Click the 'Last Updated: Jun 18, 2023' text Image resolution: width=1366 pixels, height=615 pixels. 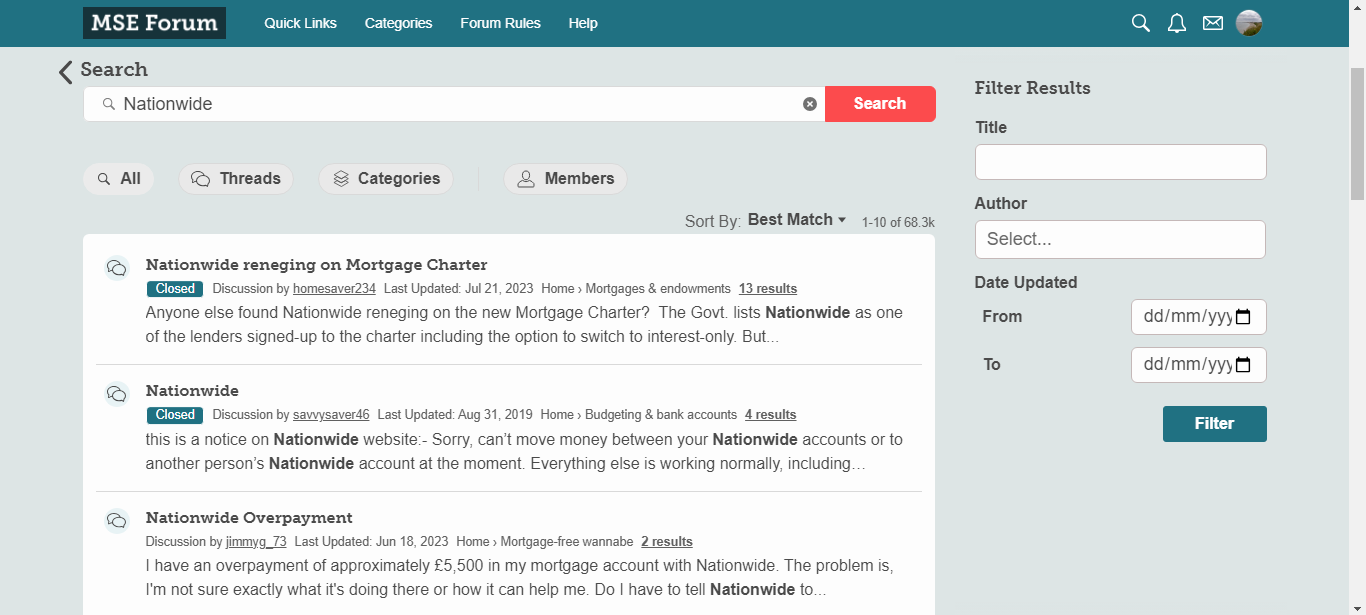(x=371, y=542)
